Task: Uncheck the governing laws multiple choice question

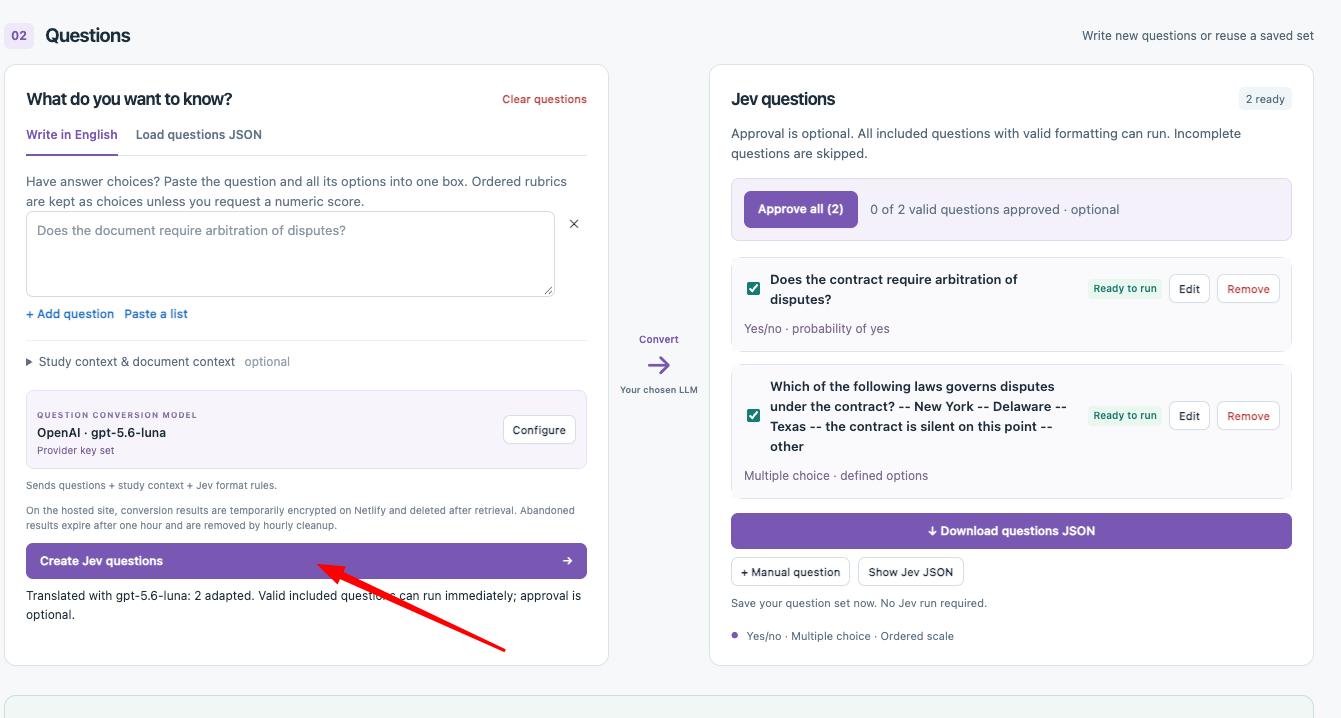Action: (x=754, y=415)
